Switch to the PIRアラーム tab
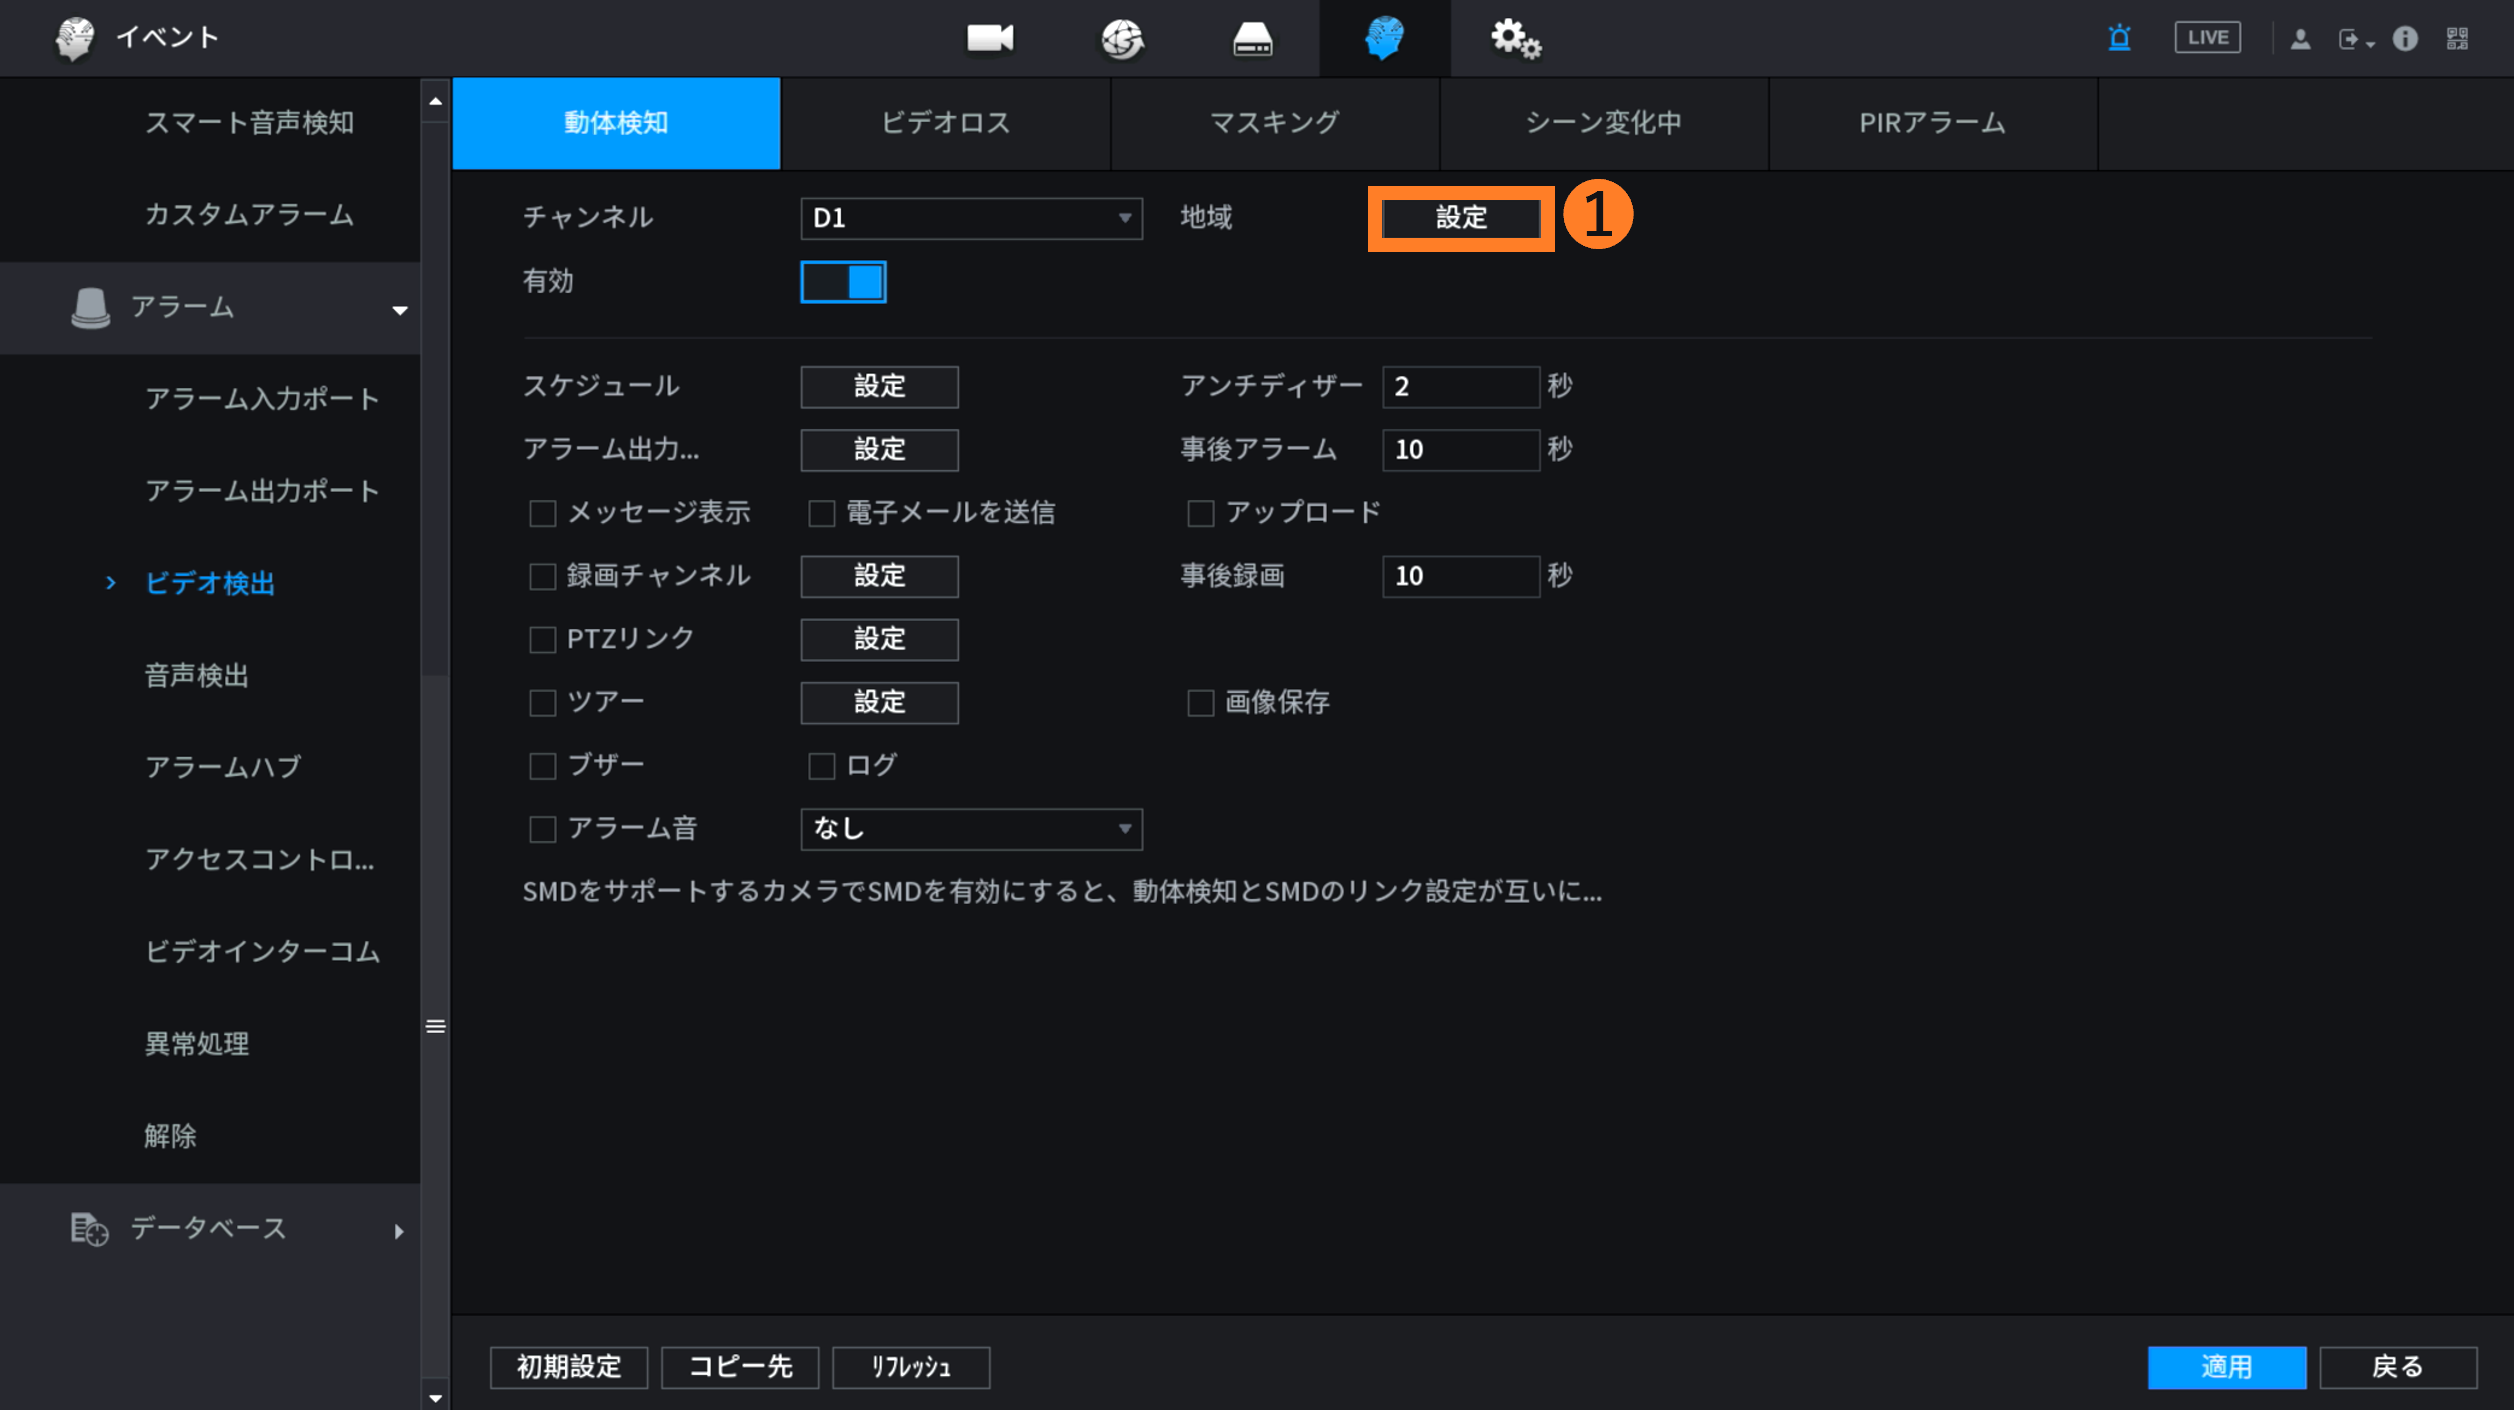 pos(1932,123)
